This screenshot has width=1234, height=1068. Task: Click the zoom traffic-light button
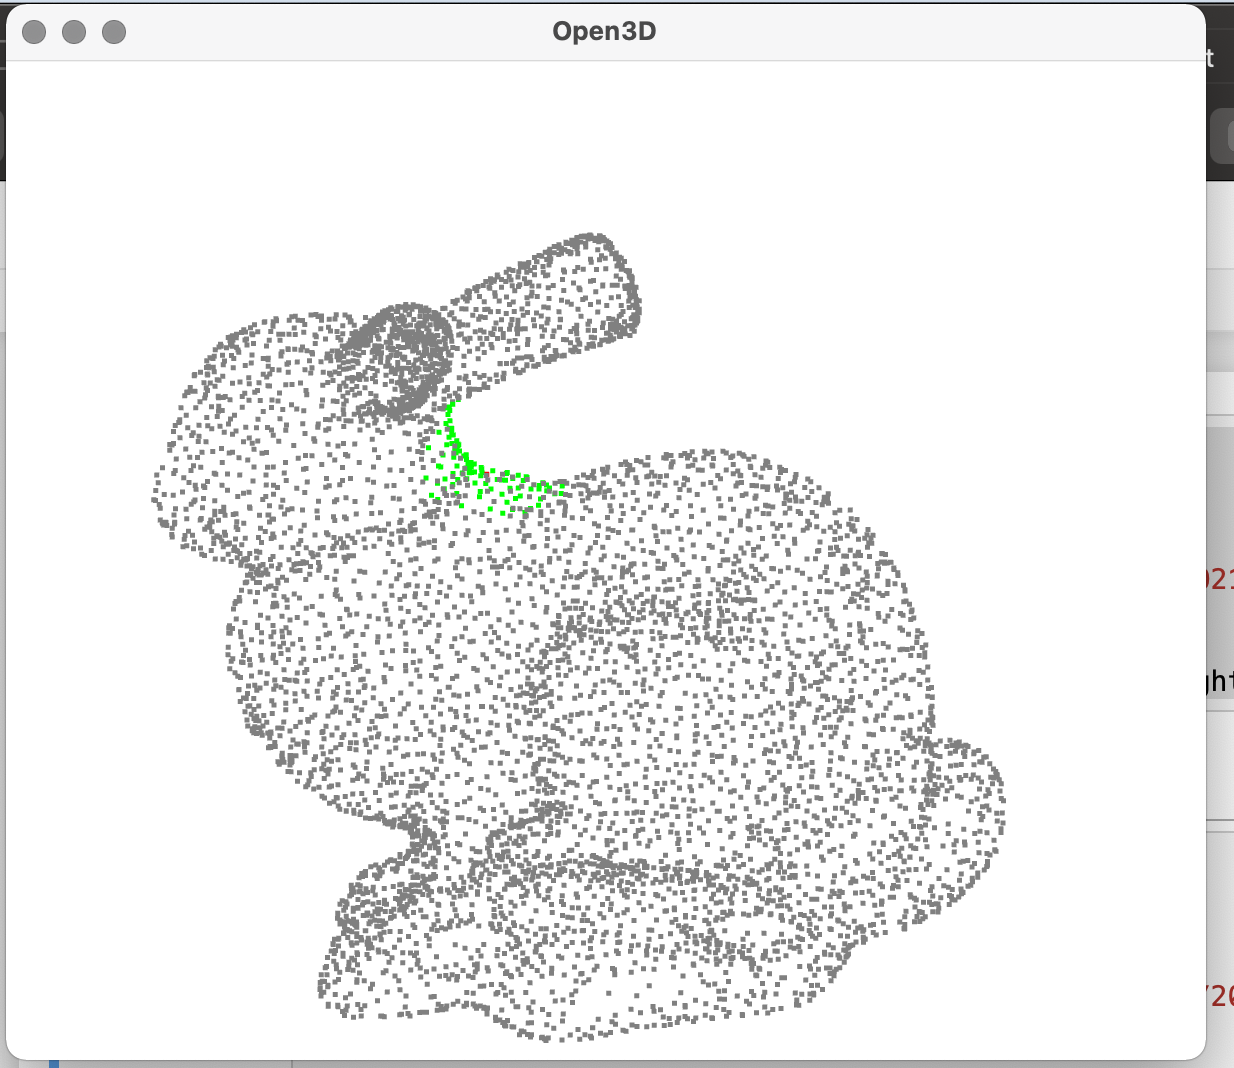[x=114, y=31]
